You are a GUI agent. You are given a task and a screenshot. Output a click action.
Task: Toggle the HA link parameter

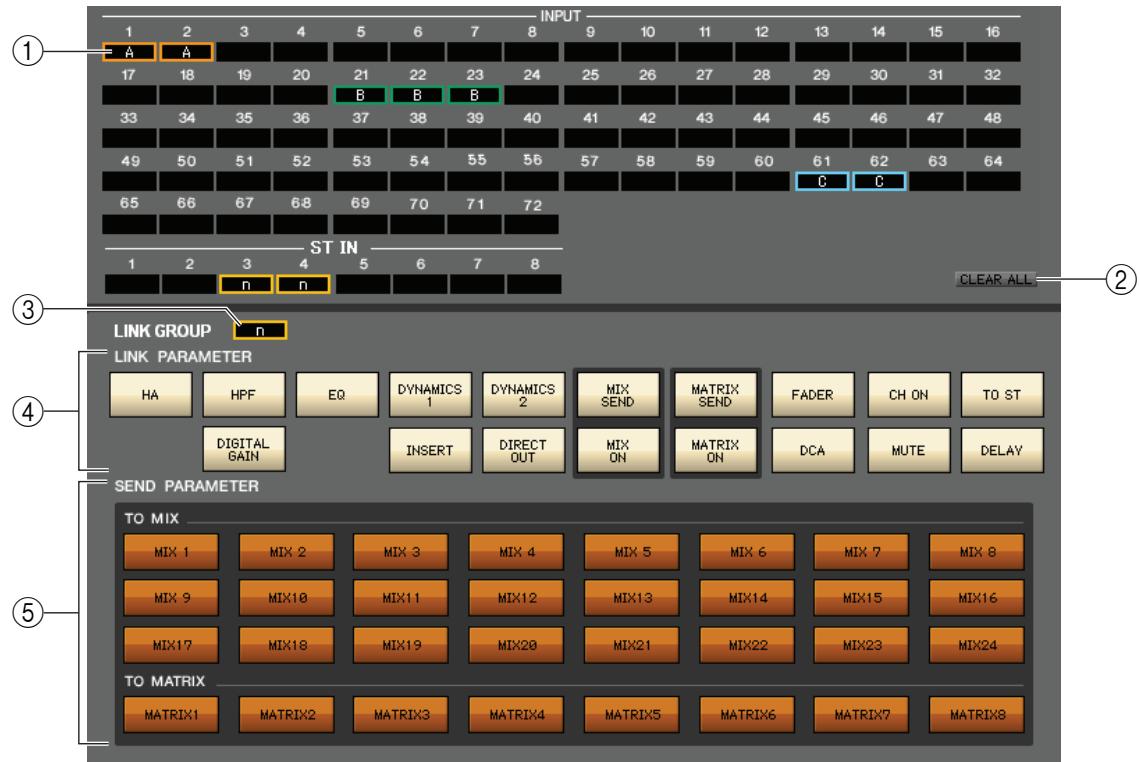tap(150, 395)
